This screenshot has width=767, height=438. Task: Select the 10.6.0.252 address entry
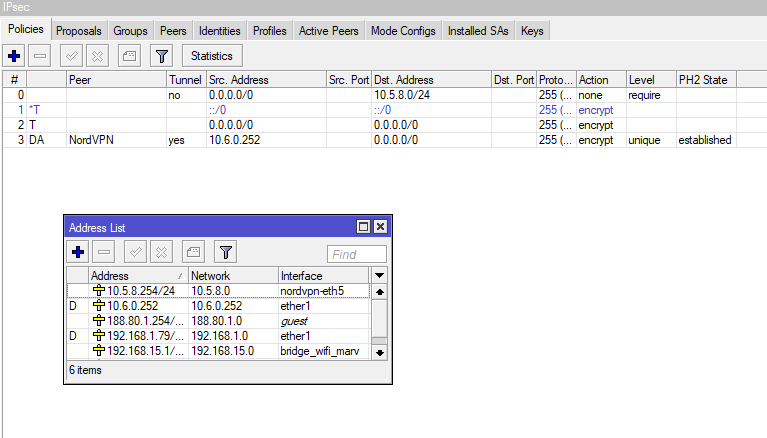[218, 306]
